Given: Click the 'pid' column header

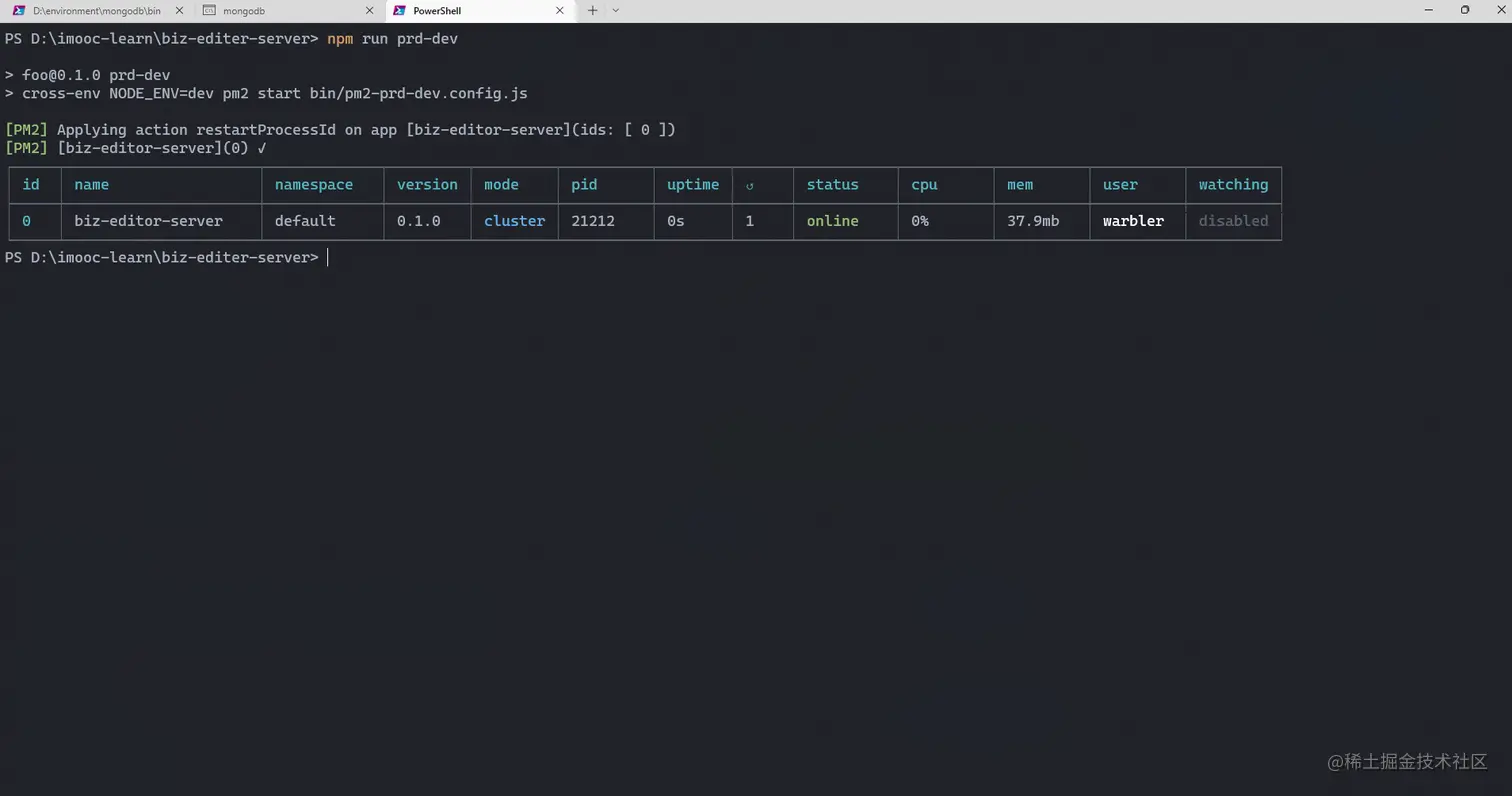Looking at the screenshot, I should (584, 185).
